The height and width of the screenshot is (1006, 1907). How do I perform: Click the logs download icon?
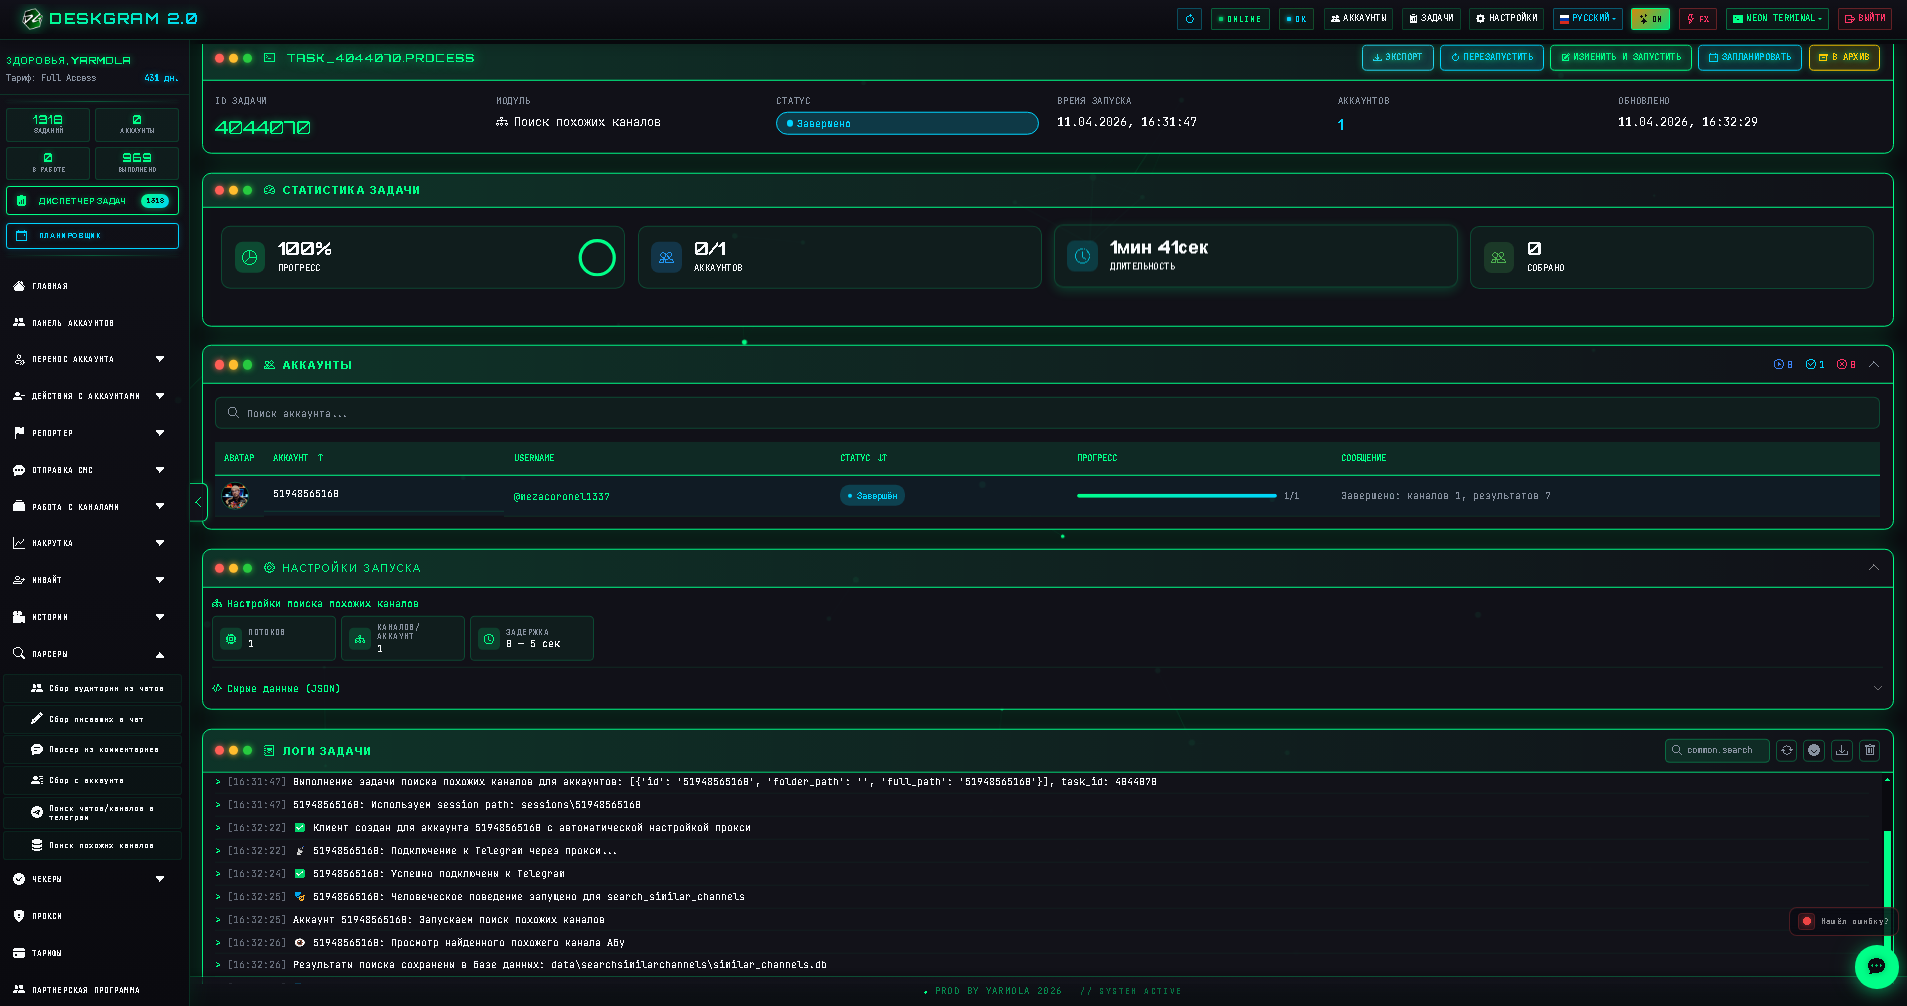[1842, 750]
